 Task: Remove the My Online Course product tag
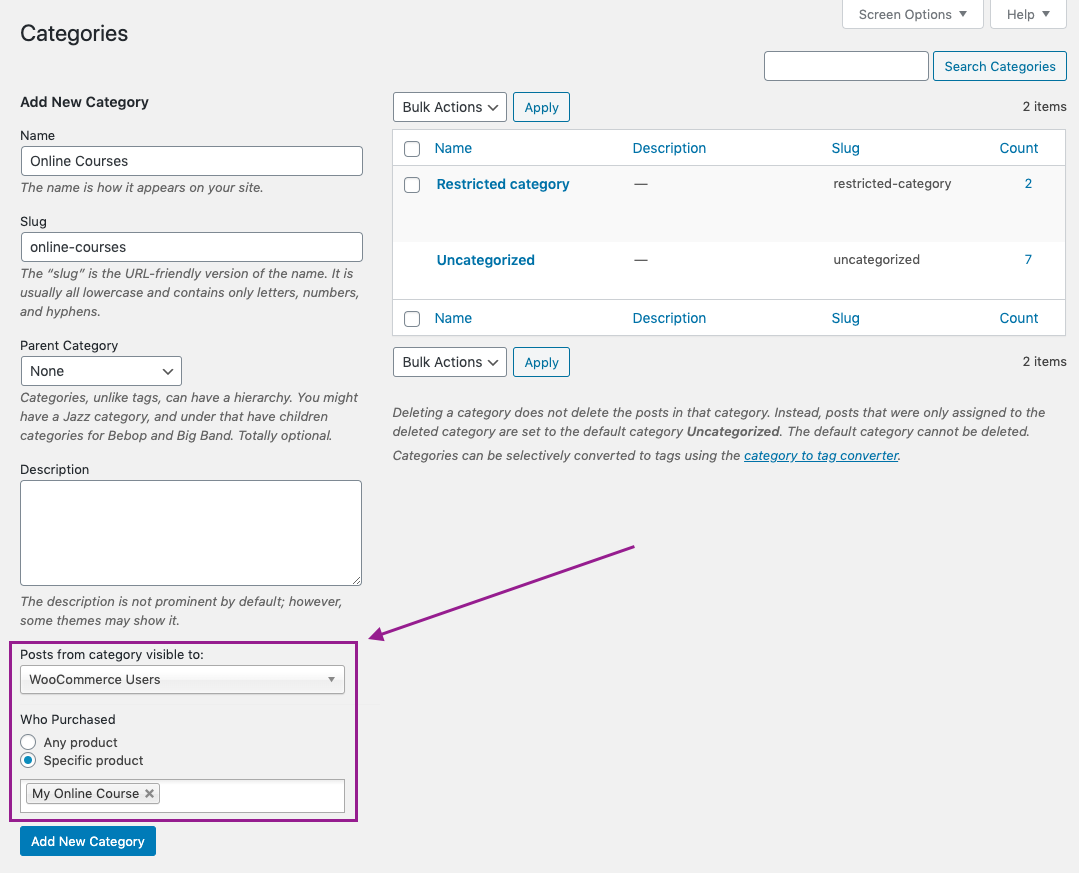point(149,793)
